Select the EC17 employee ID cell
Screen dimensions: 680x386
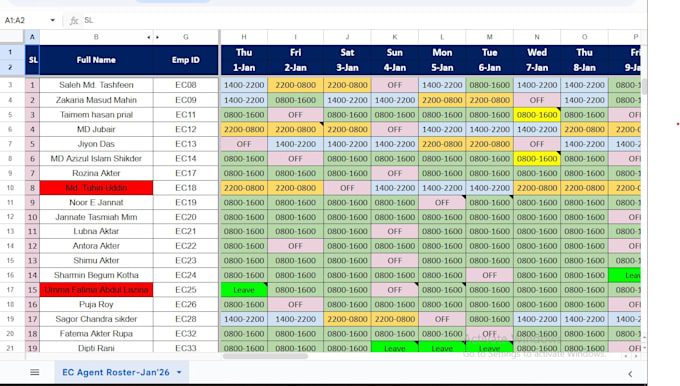[x=186, y=173]
